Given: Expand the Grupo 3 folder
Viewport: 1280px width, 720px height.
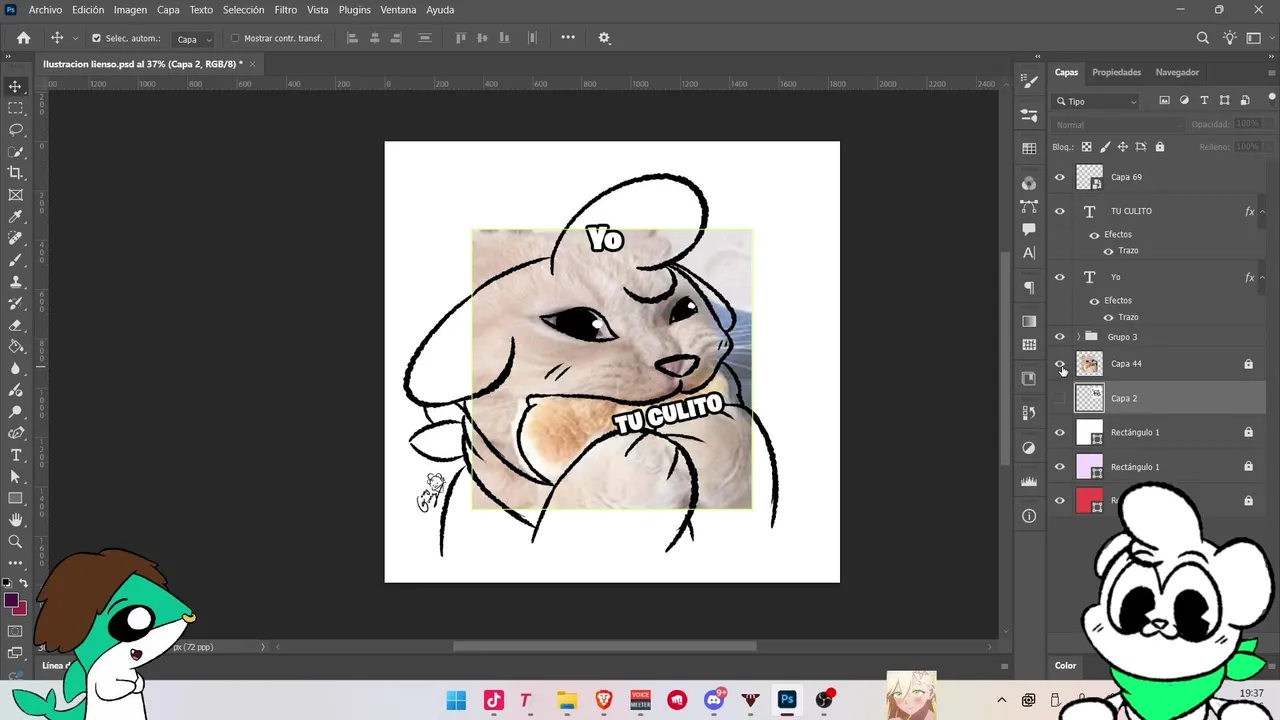Looking at the screenshot, I should click(x=1078, y=337).
